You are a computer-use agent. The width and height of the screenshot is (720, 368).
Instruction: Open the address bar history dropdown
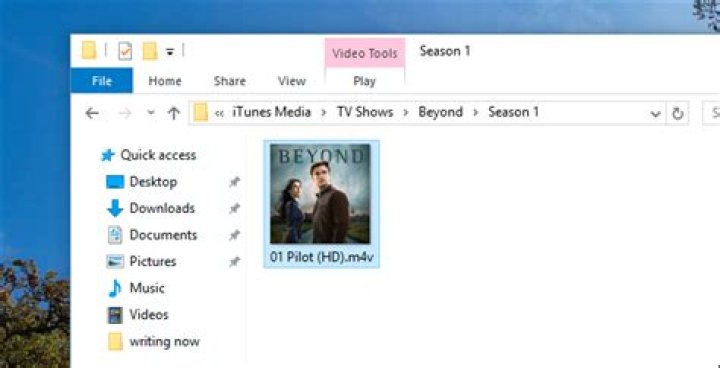point(656,114)
